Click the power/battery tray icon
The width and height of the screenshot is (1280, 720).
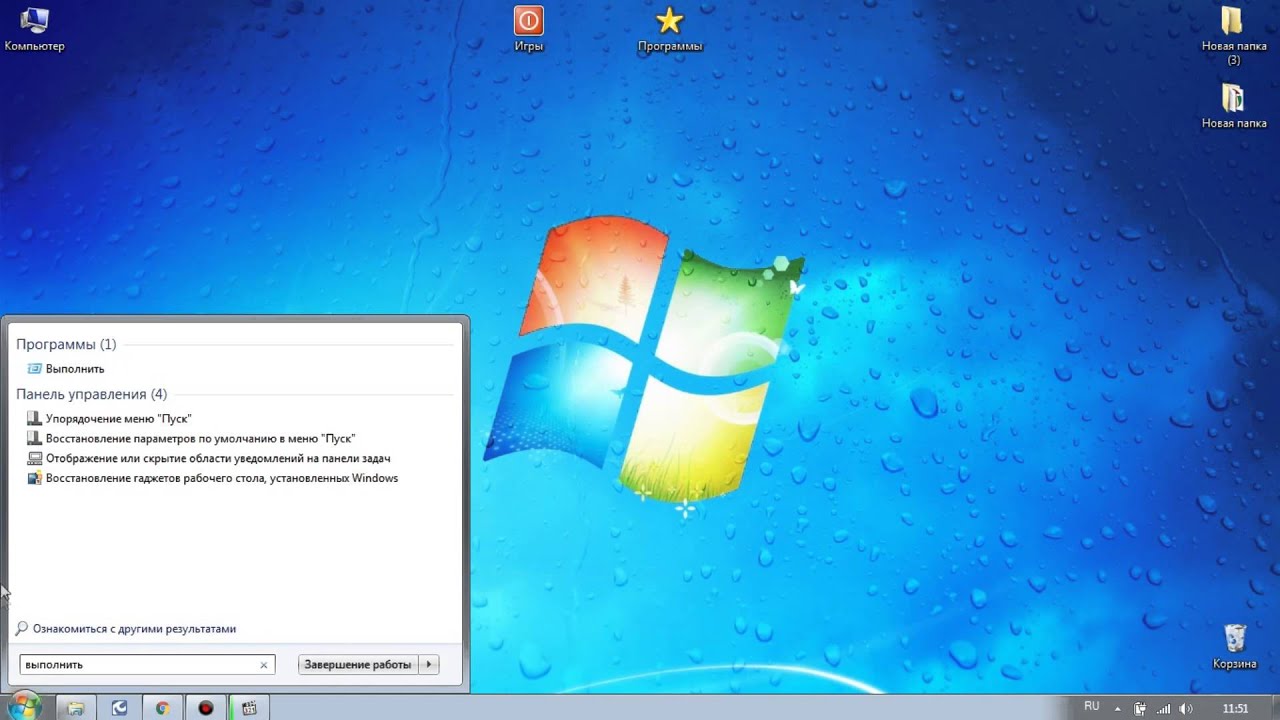(1140, 708)
